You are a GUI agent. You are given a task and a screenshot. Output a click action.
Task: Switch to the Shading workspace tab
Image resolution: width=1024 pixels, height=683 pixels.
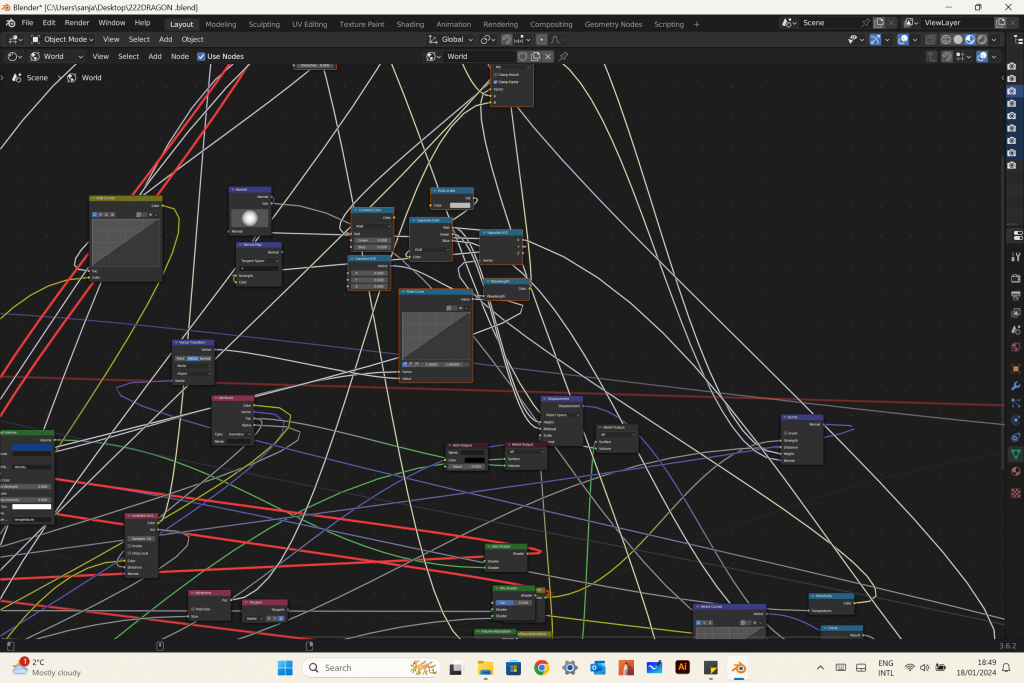[410, 24]
